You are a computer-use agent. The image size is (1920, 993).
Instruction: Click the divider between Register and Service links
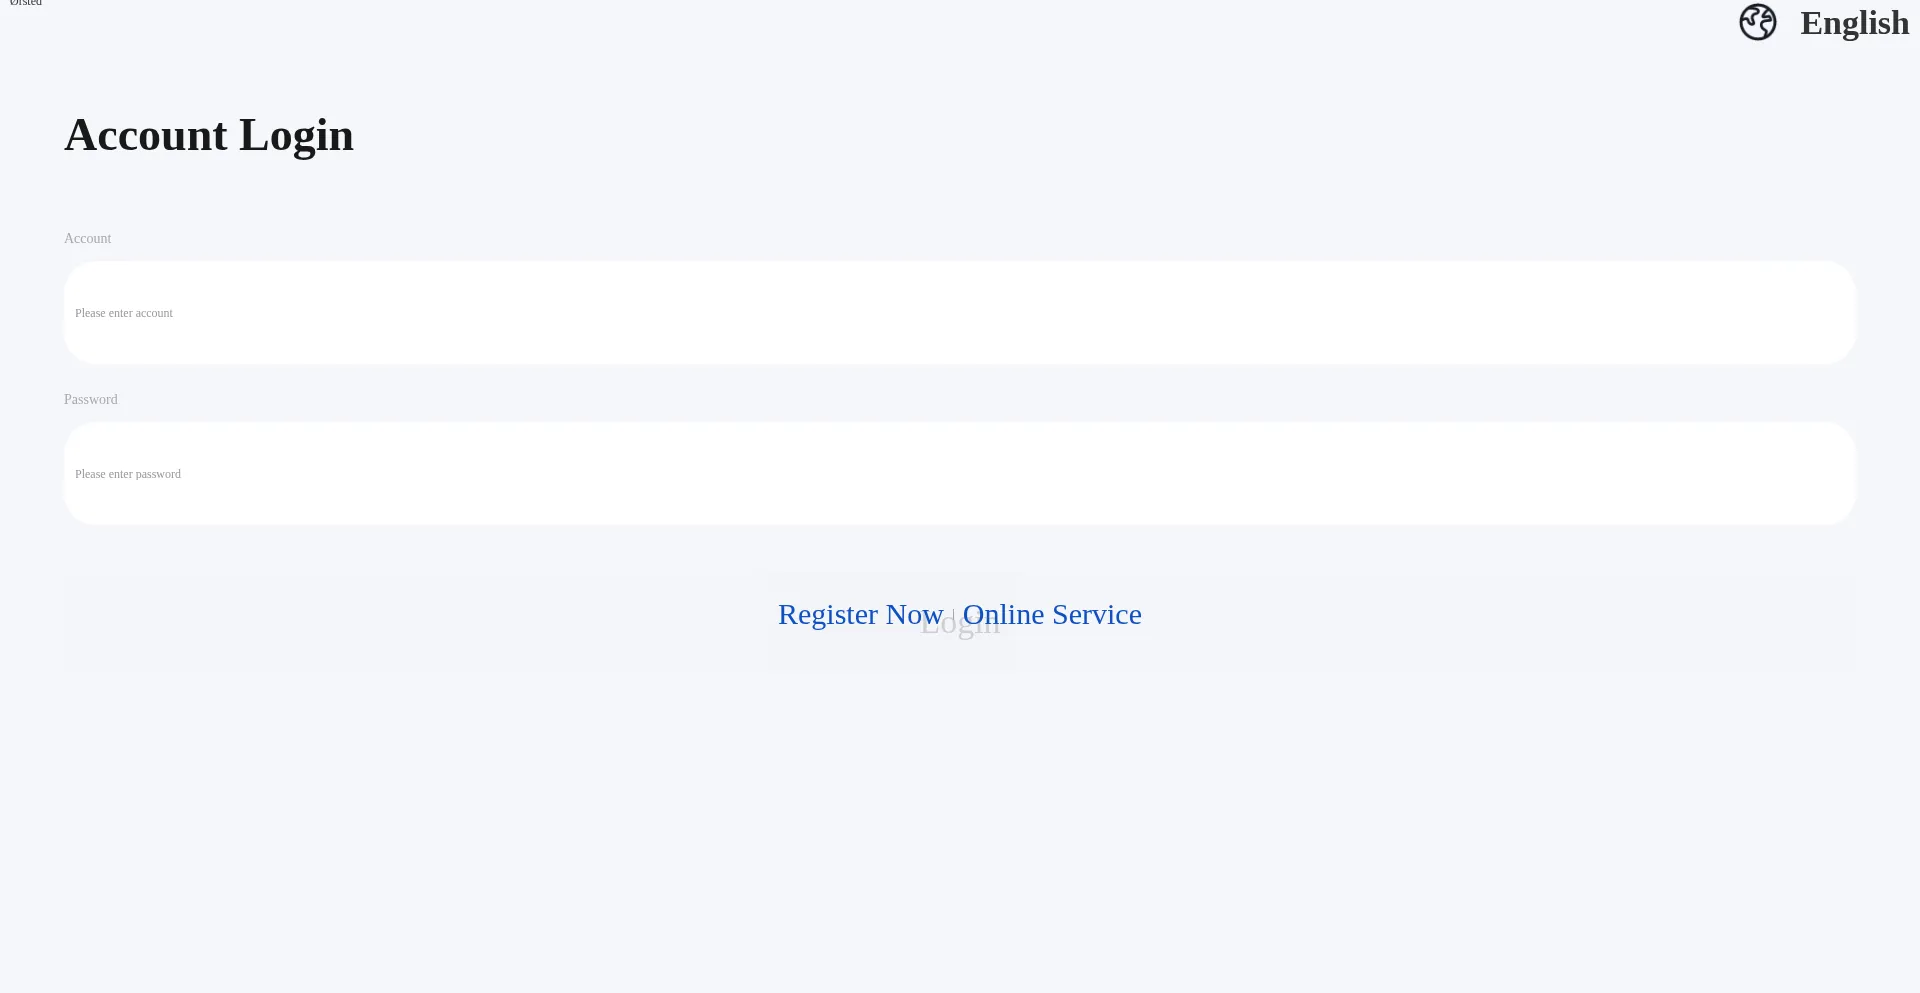point(953,616)
